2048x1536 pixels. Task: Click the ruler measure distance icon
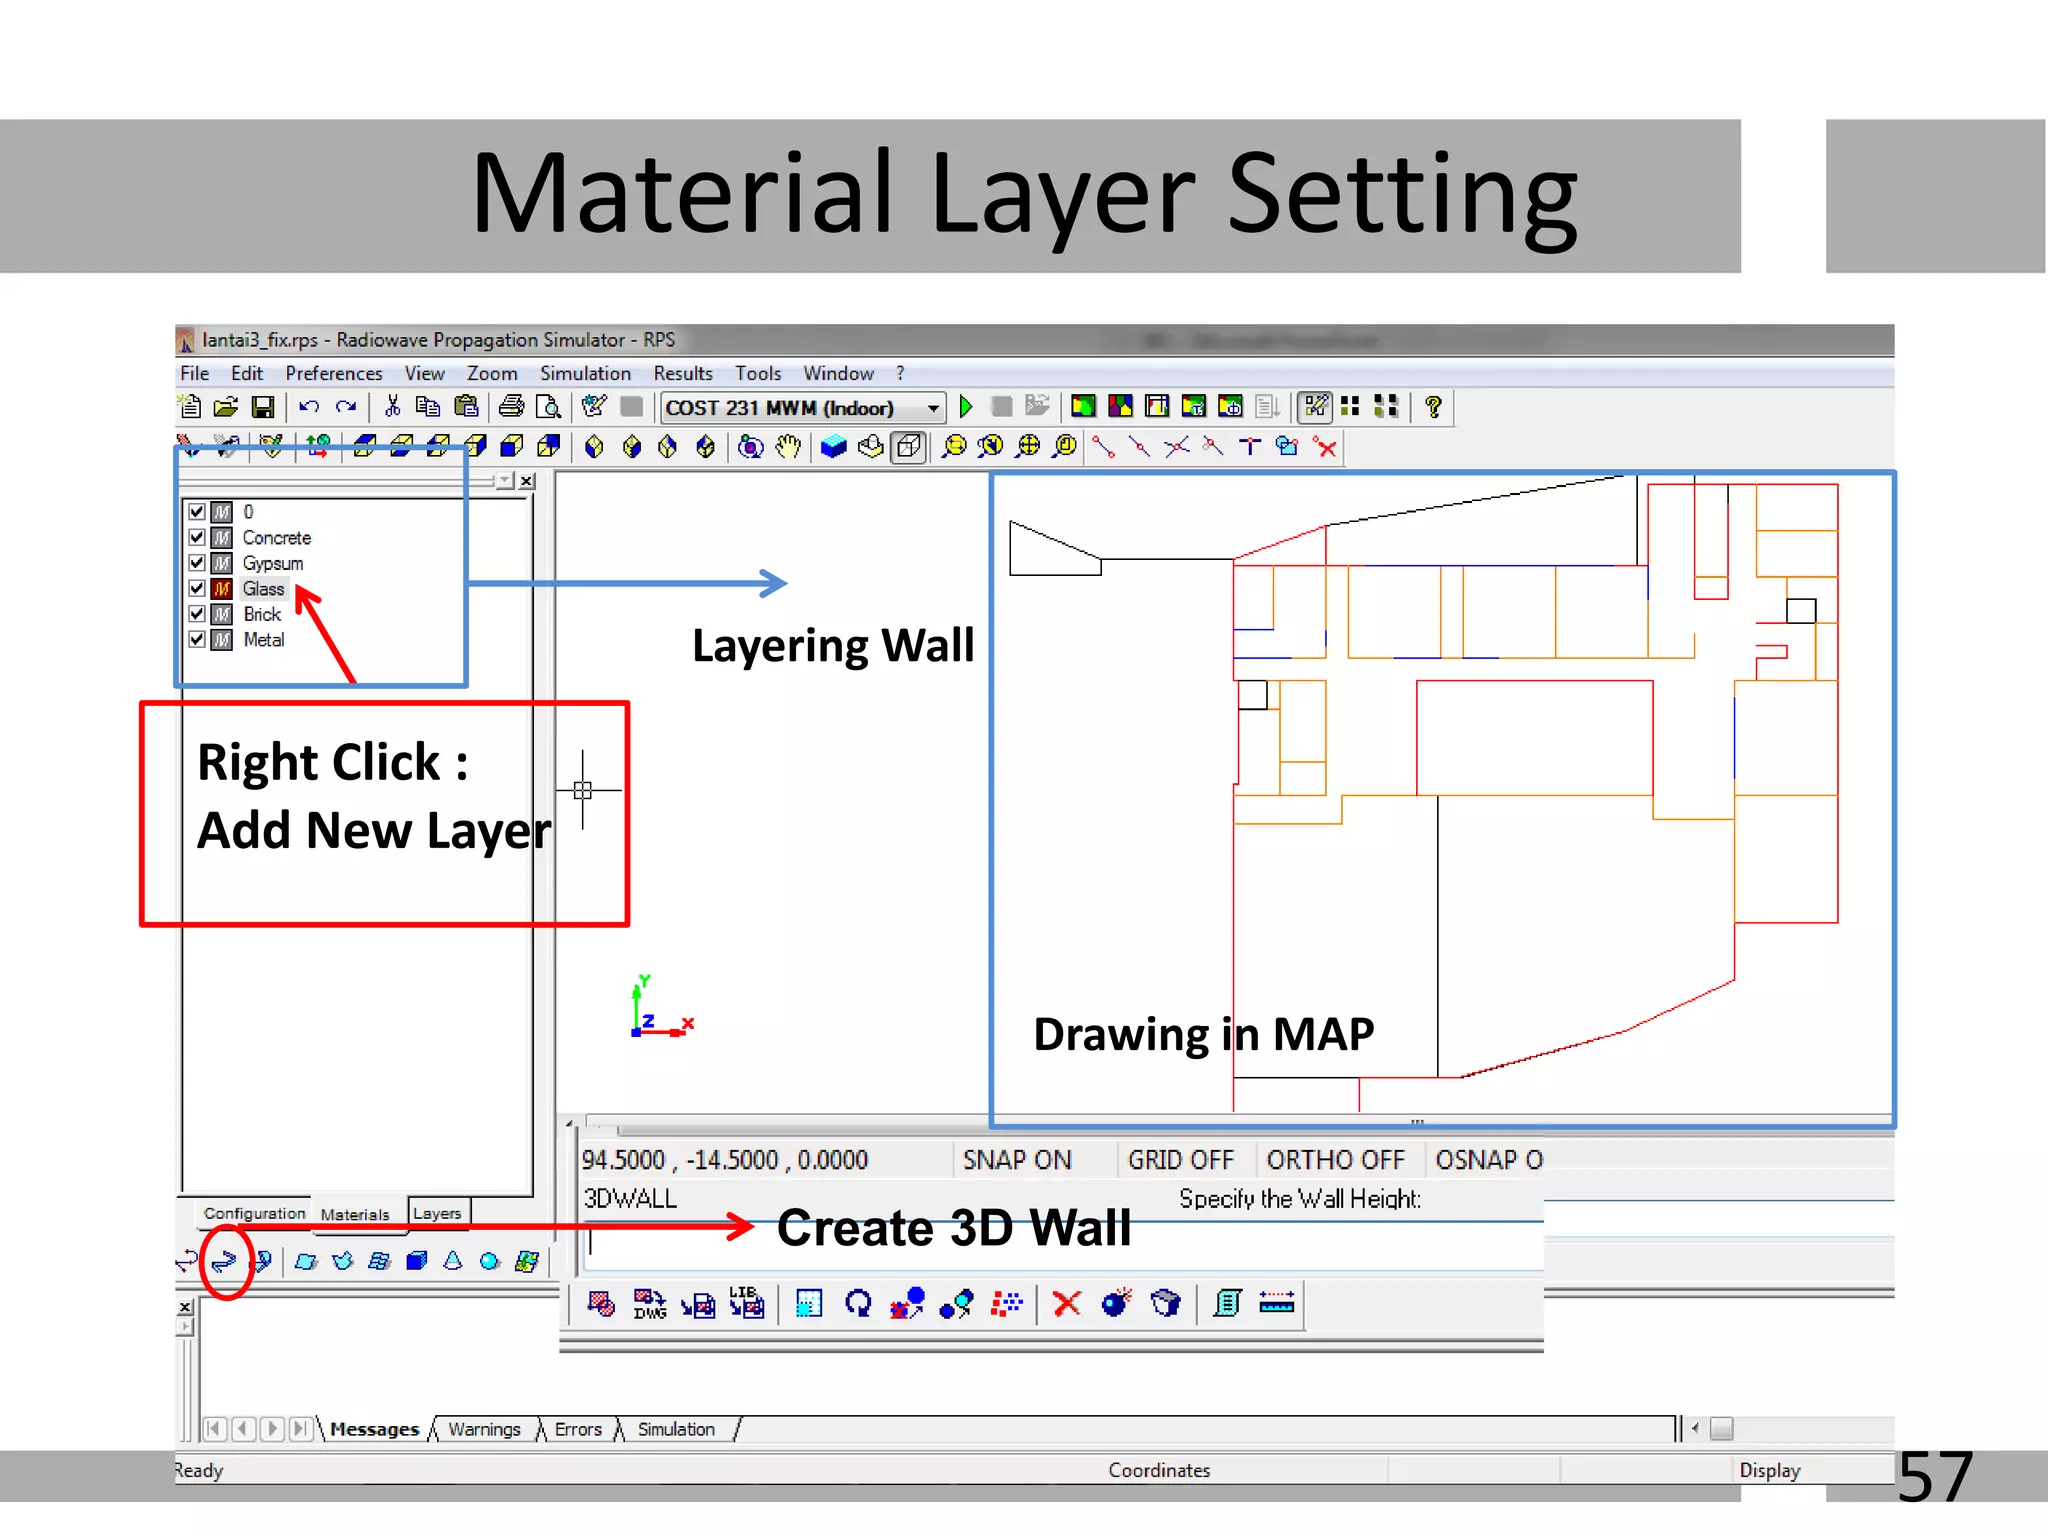pyautogui.click(x=1277, y=1304)
